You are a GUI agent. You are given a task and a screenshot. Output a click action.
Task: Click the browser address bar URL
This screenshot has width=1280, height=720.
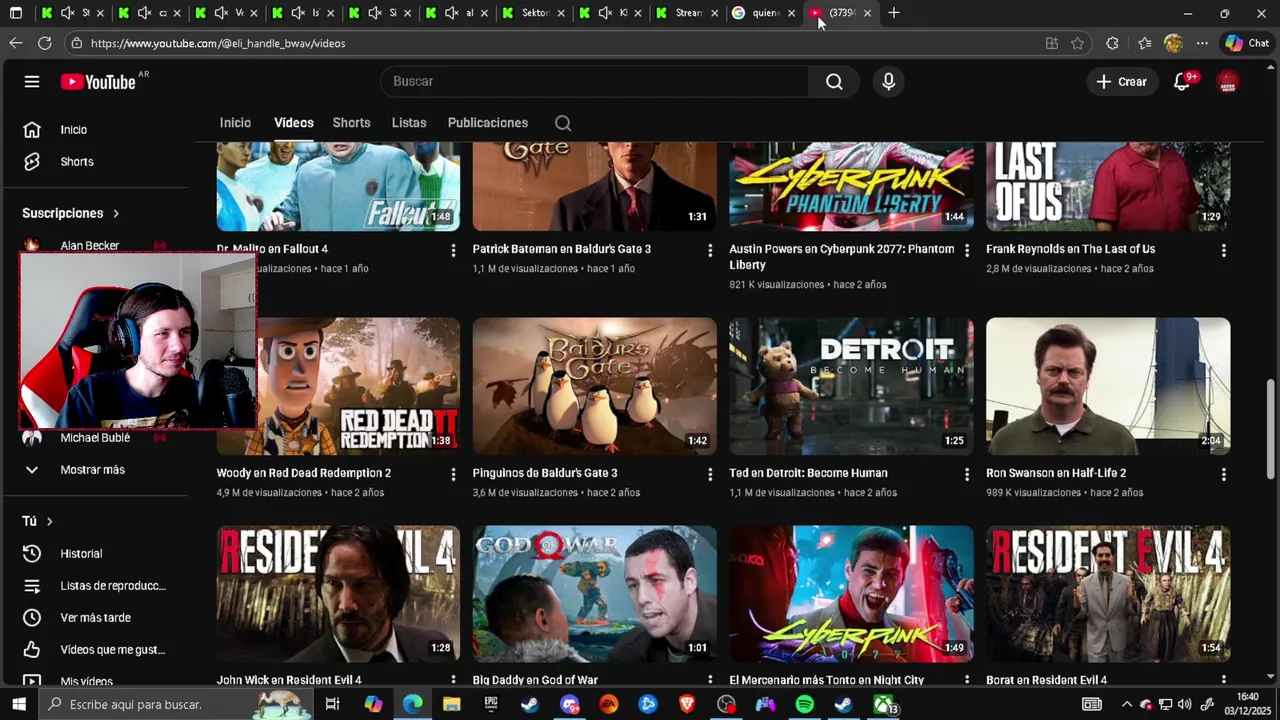click(x=218, y=43)
